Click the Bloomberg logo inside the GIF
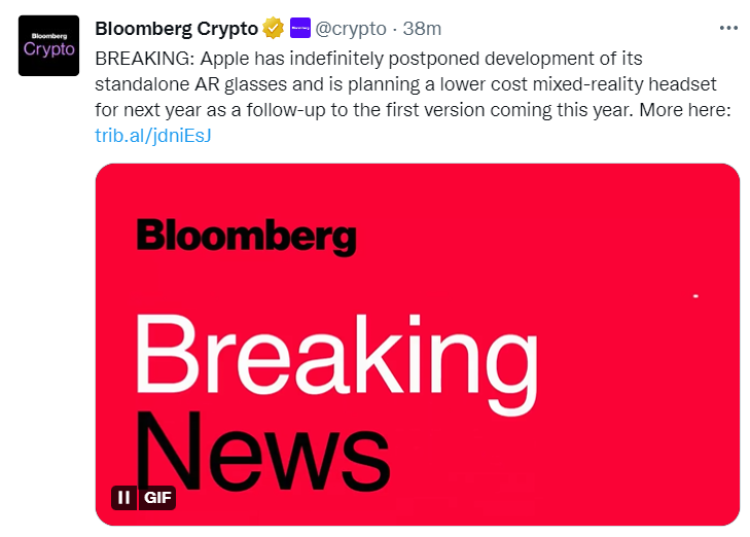The image size is (750, 537). 246,237
